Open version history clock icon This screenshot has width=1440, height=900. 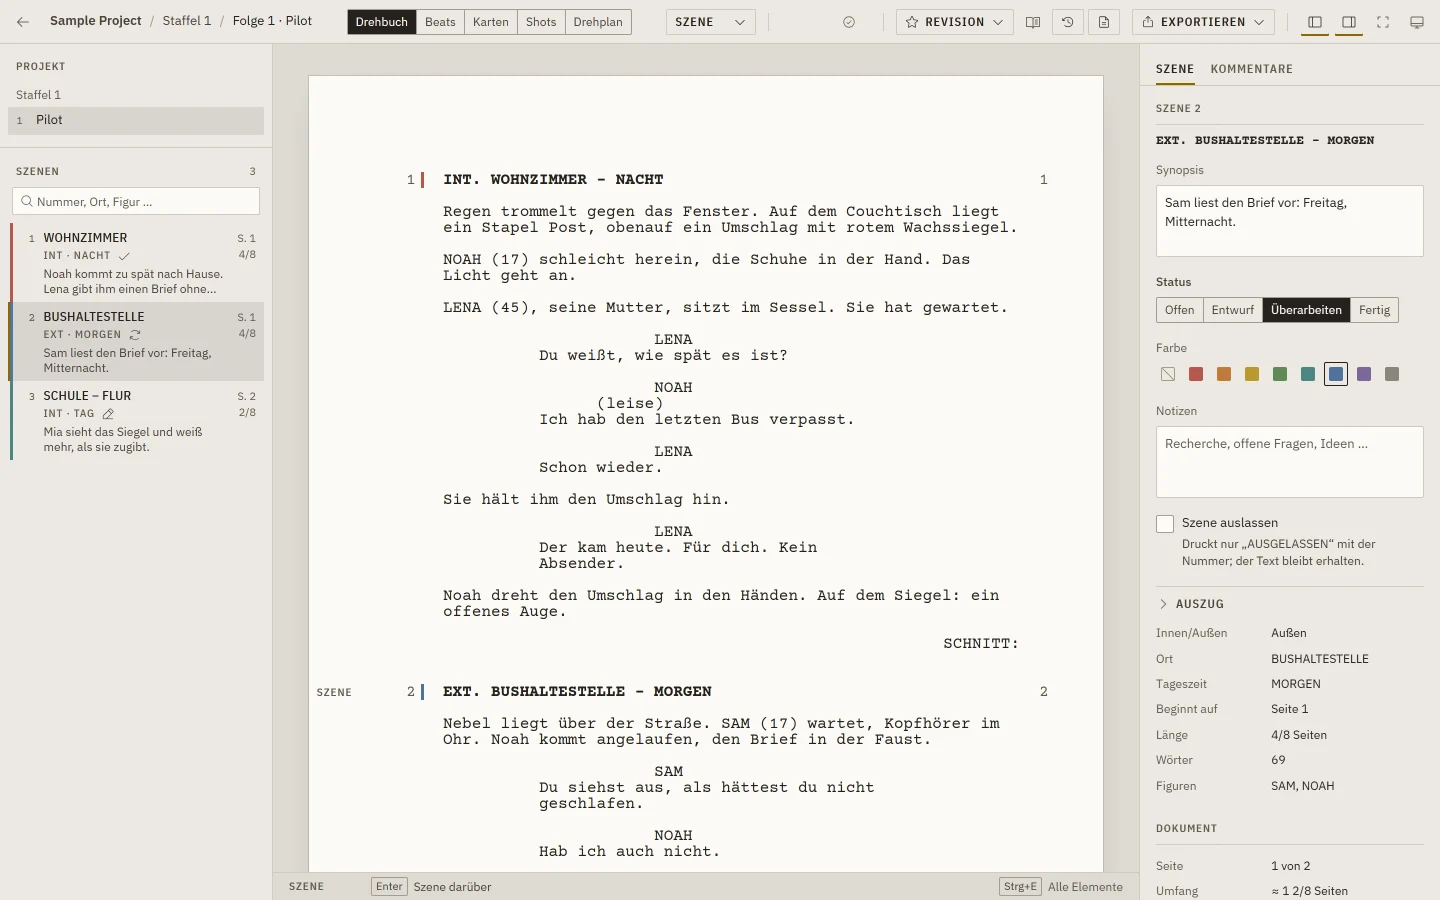coord(1068,22)
